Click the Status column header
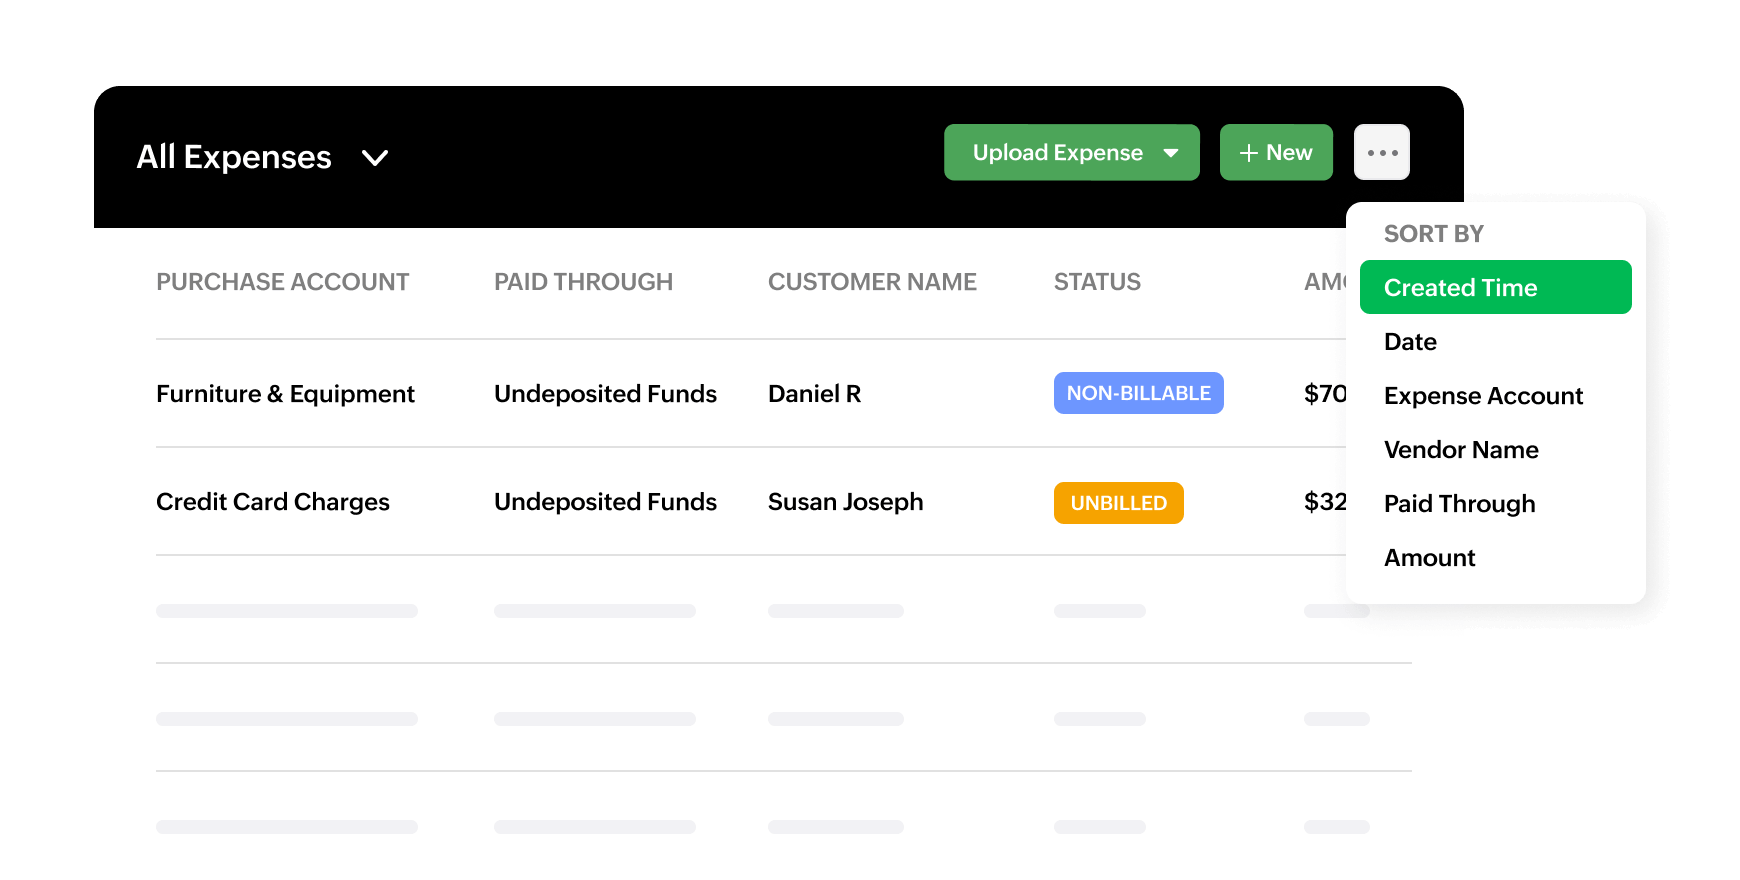This screenshot has width=1740, height=880. 1096,282
